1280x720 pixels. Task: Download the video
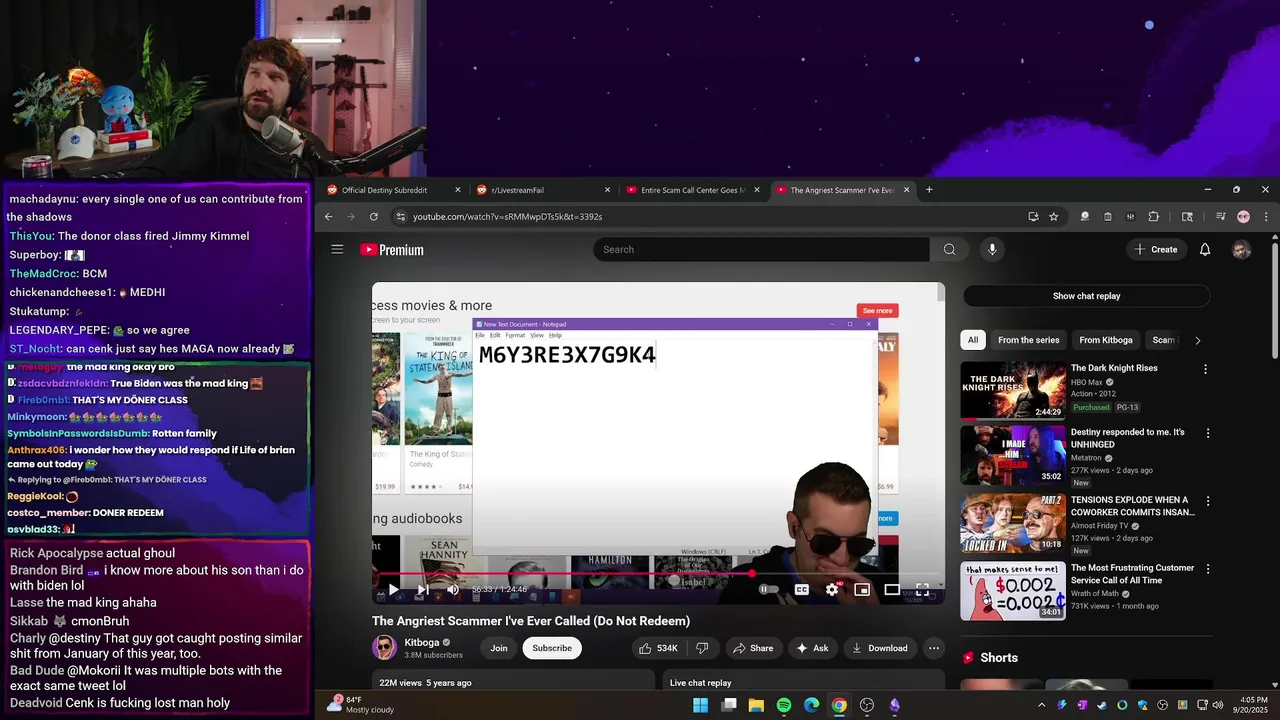point(880,648)
